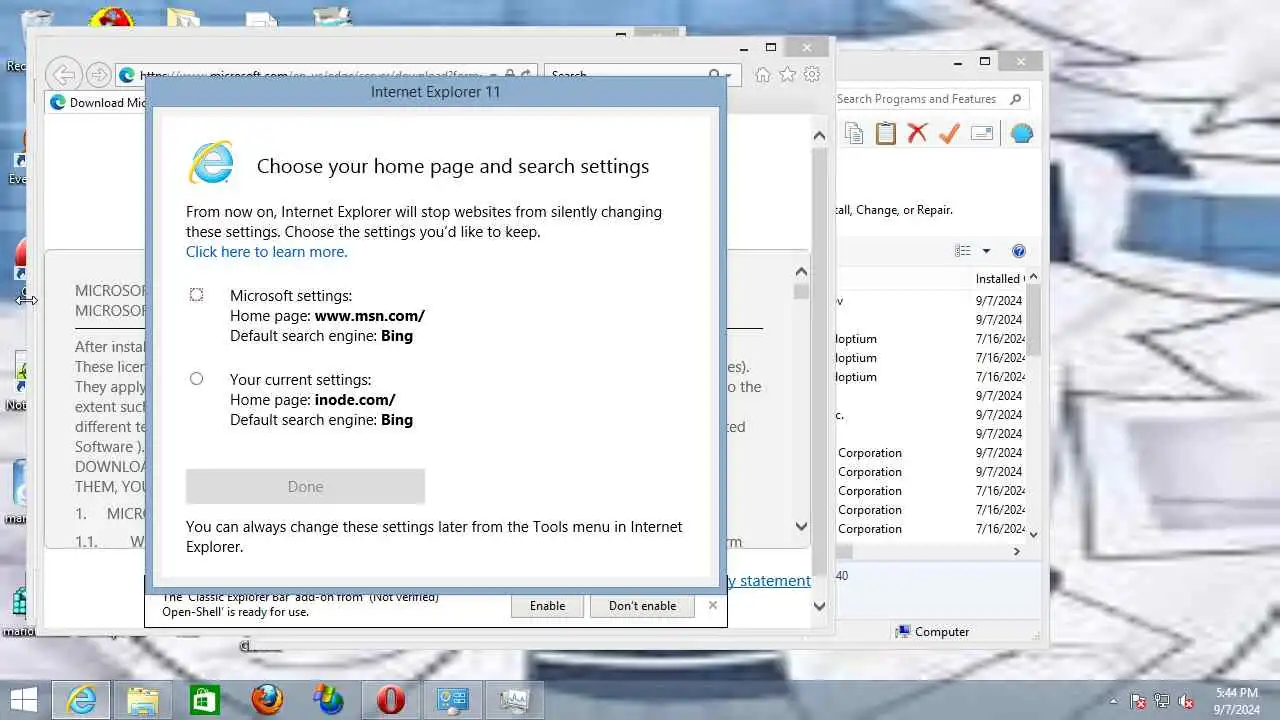1280x720 pixels.
Task: Select the Your current settings radio option
Action: [x=196, y=379]
